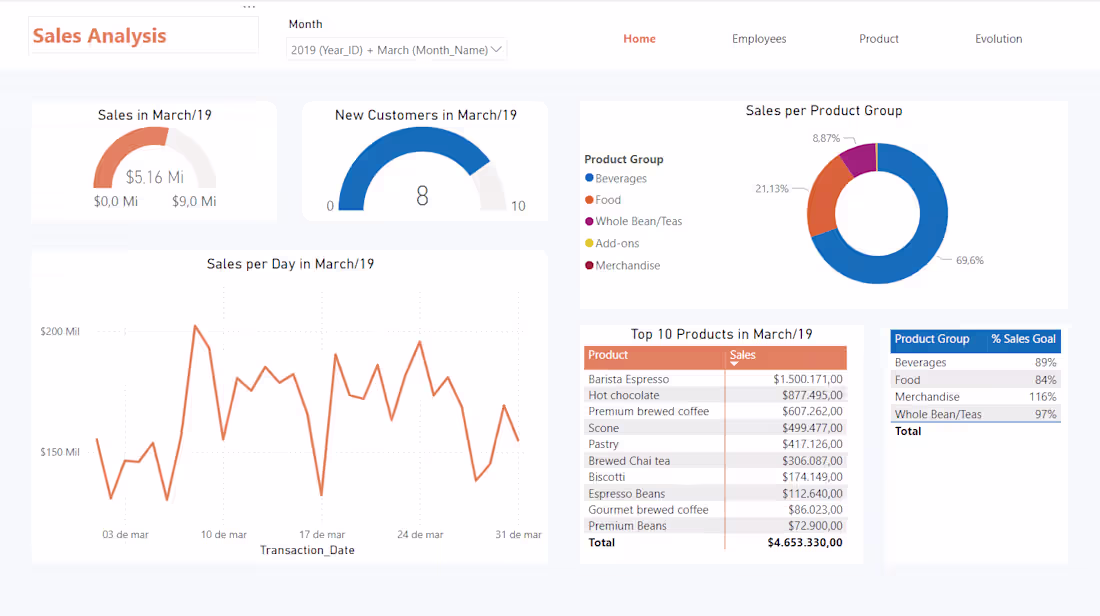This screenshot has height=616, width=1100.
Task: Open the Product page
Action: [878, 38]
